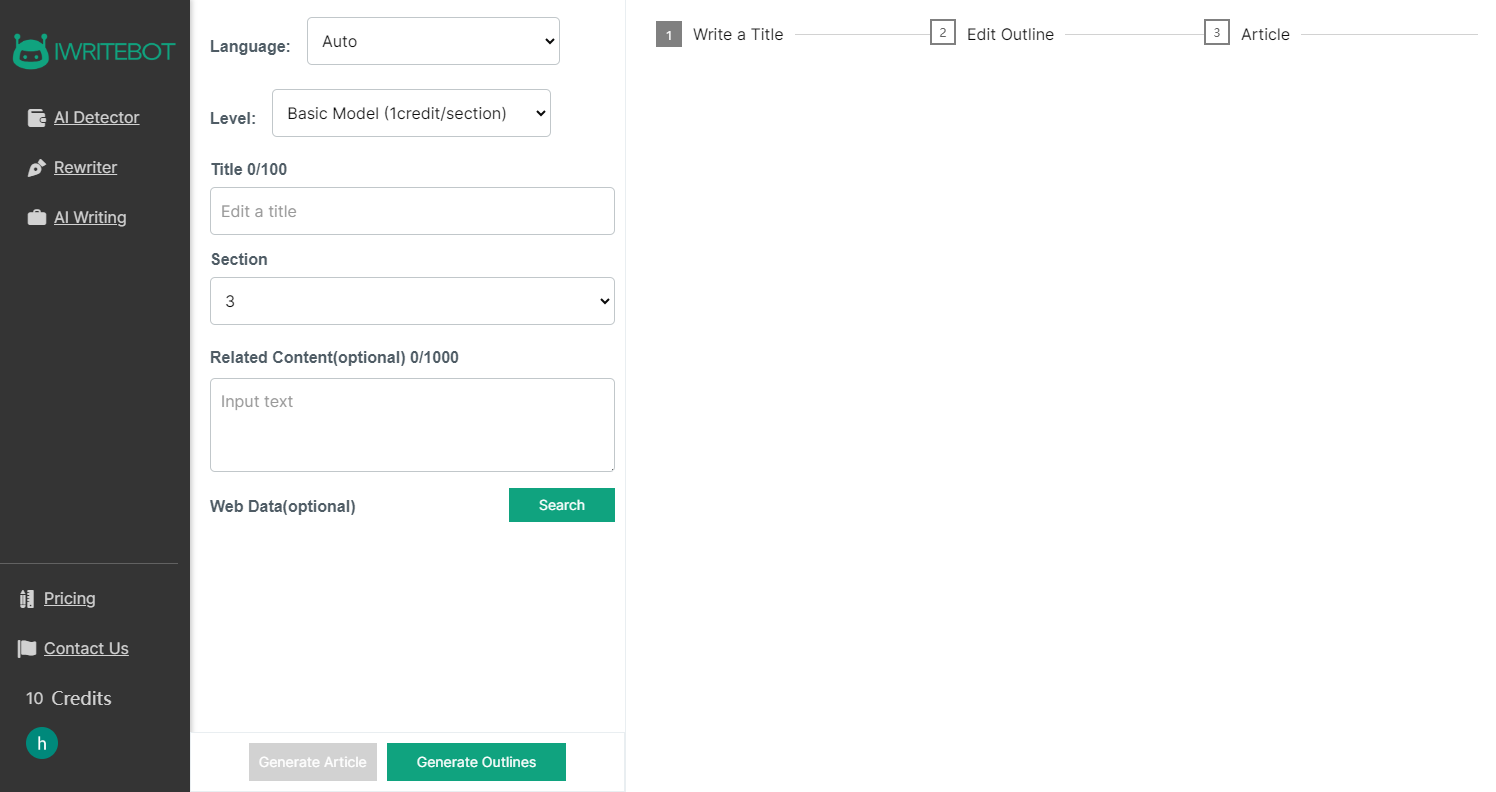Click the Section label
1496x792 pixels.
coord(239,260)
